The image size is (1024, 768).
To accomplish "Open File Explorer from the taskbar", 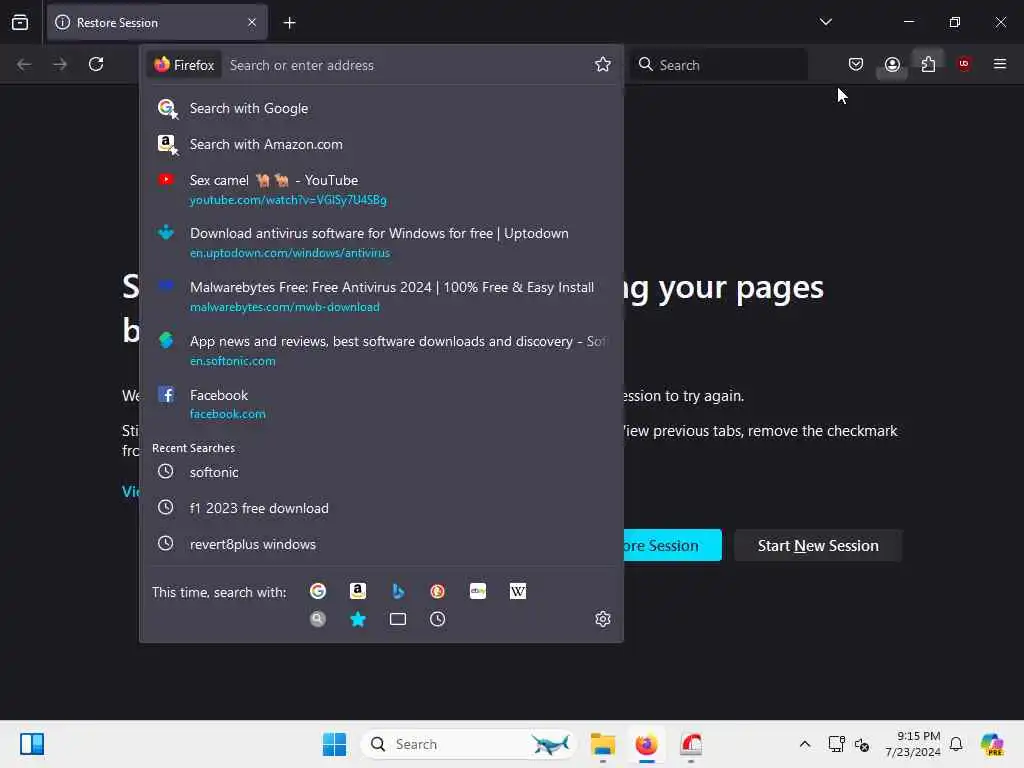I will (602, 744).
